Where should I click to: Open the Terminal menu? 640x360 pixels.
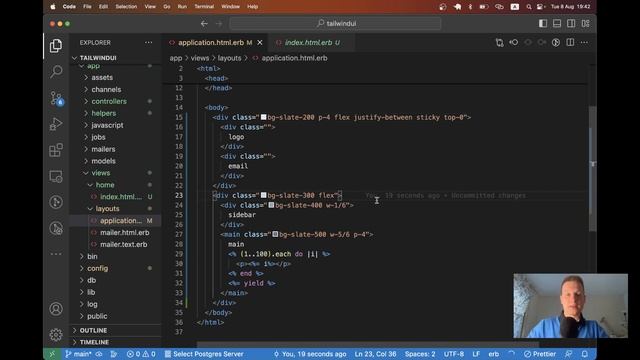tap(204, 7)
